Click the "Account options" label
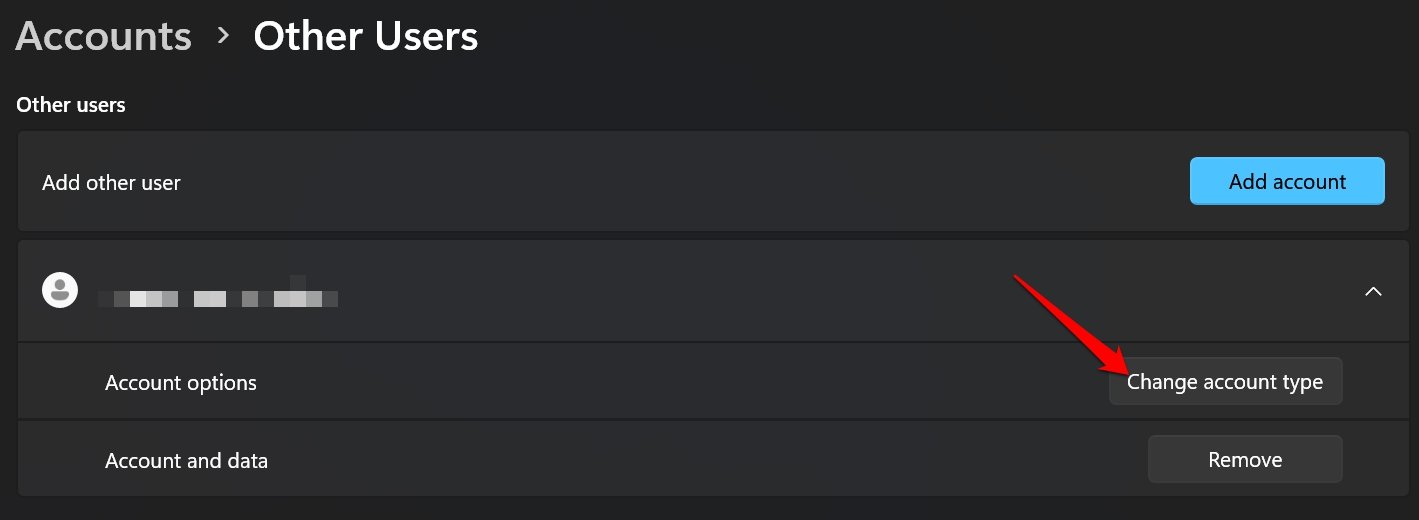The width and height of the screenshot is (1419, 520). pyautogui.click(x=181, y=383)
